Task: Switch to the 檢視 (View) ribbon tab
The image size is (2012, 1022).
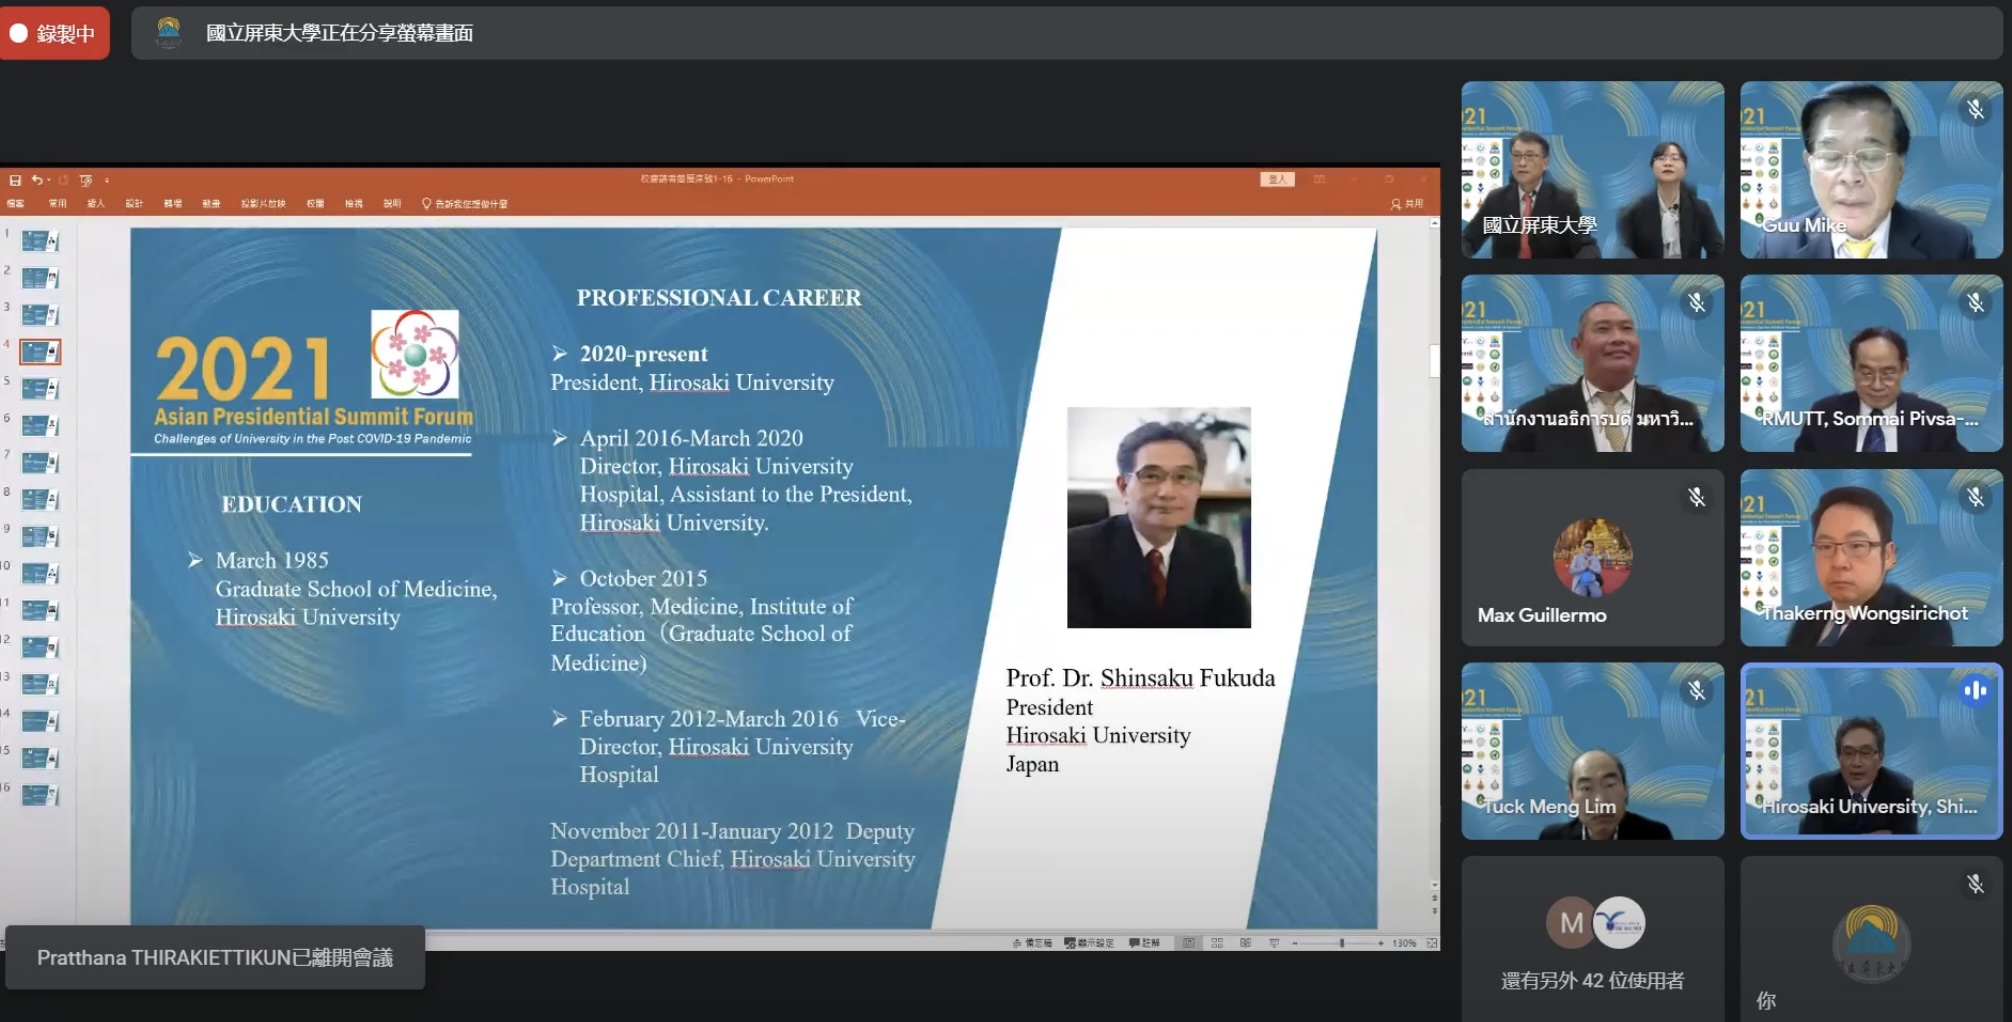Action: 354,204
